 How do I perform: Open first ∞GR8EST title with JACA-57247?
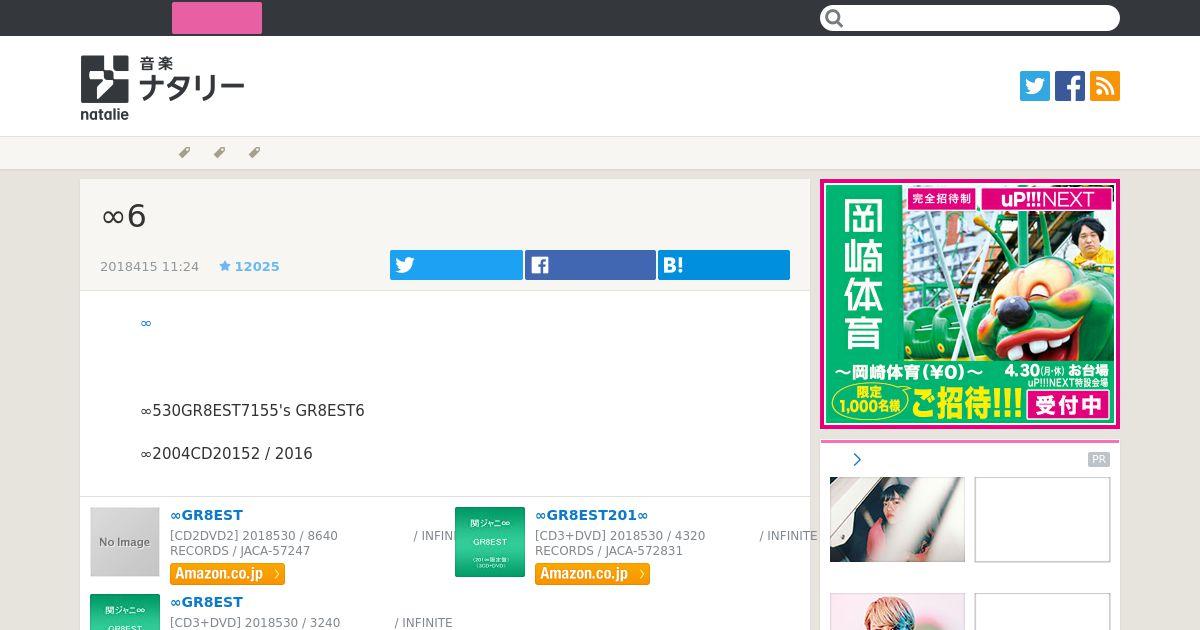(x=206, y=515)
